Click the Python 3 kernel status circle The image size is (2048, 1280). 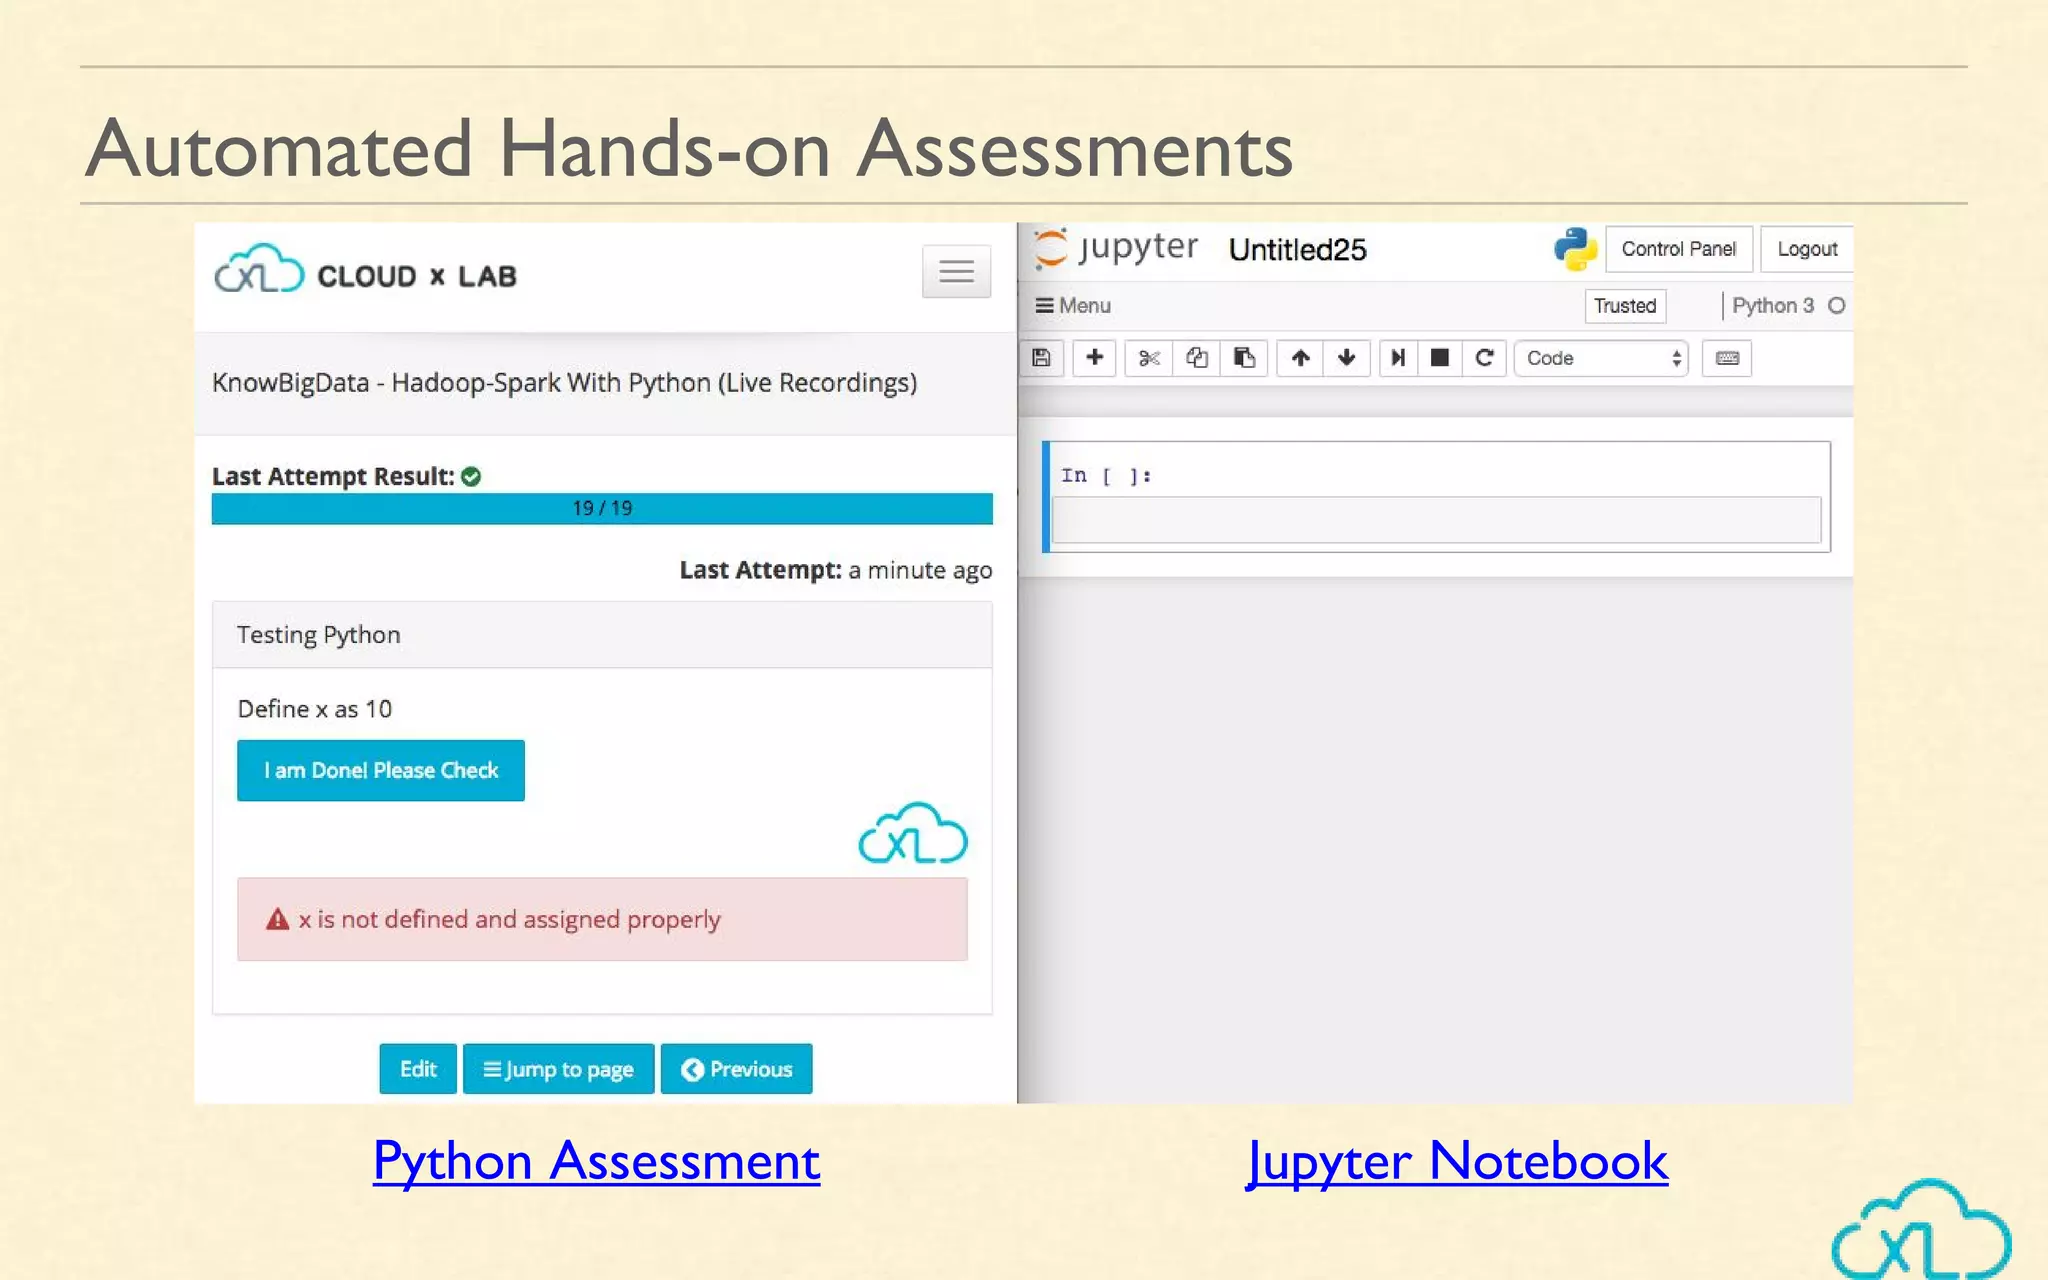point(1836,306)
